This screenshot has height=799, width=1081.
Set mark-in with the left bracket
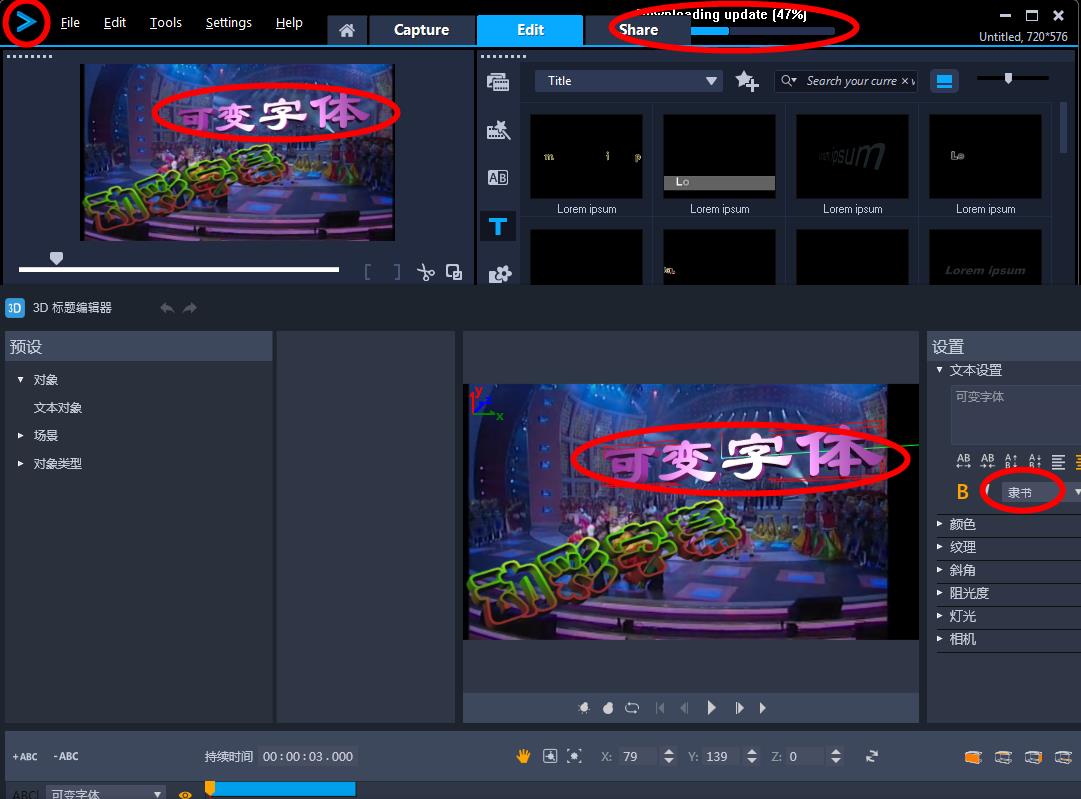(367, 272)
